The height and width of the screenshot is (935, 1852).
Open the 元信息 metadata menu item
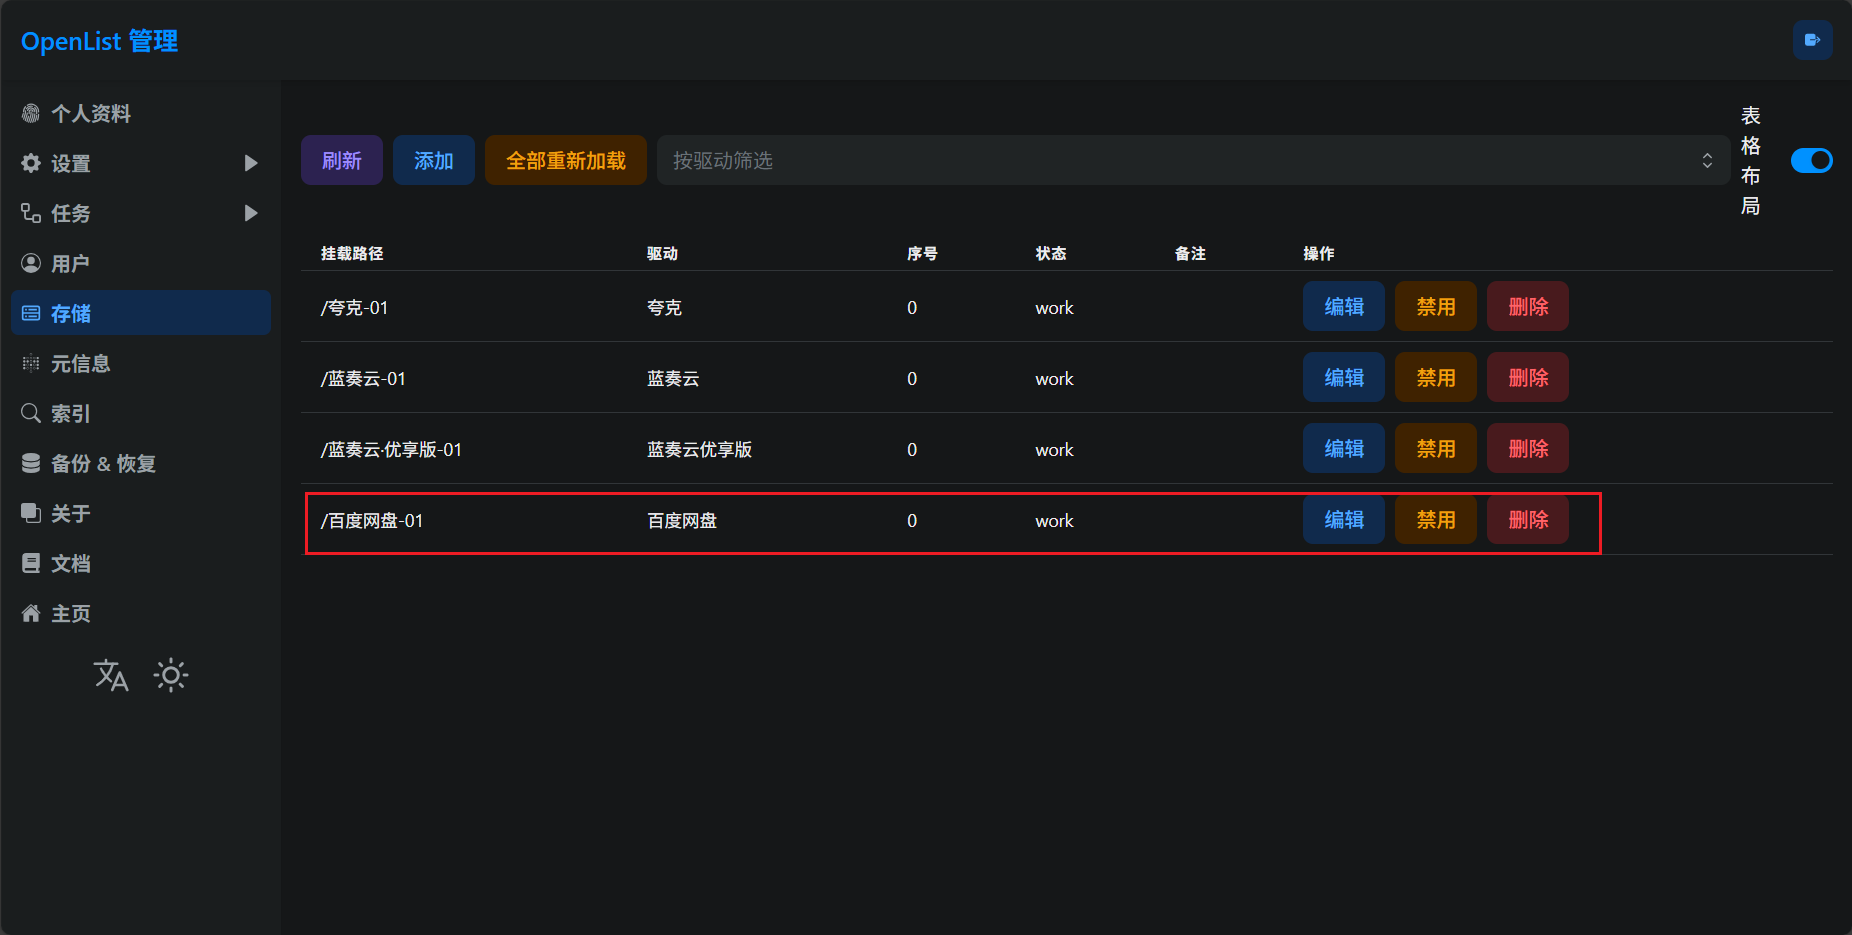pyautogui.click(x=80, y=364)
